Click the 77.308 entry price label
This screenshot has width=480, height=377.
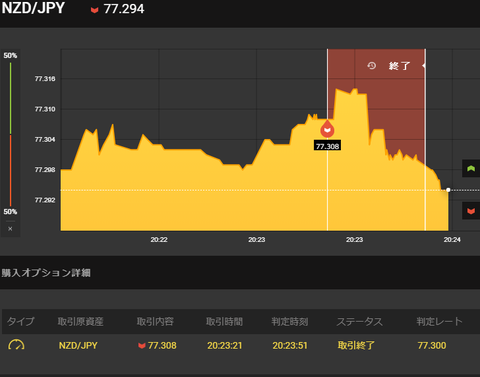(x=327, y=146)
